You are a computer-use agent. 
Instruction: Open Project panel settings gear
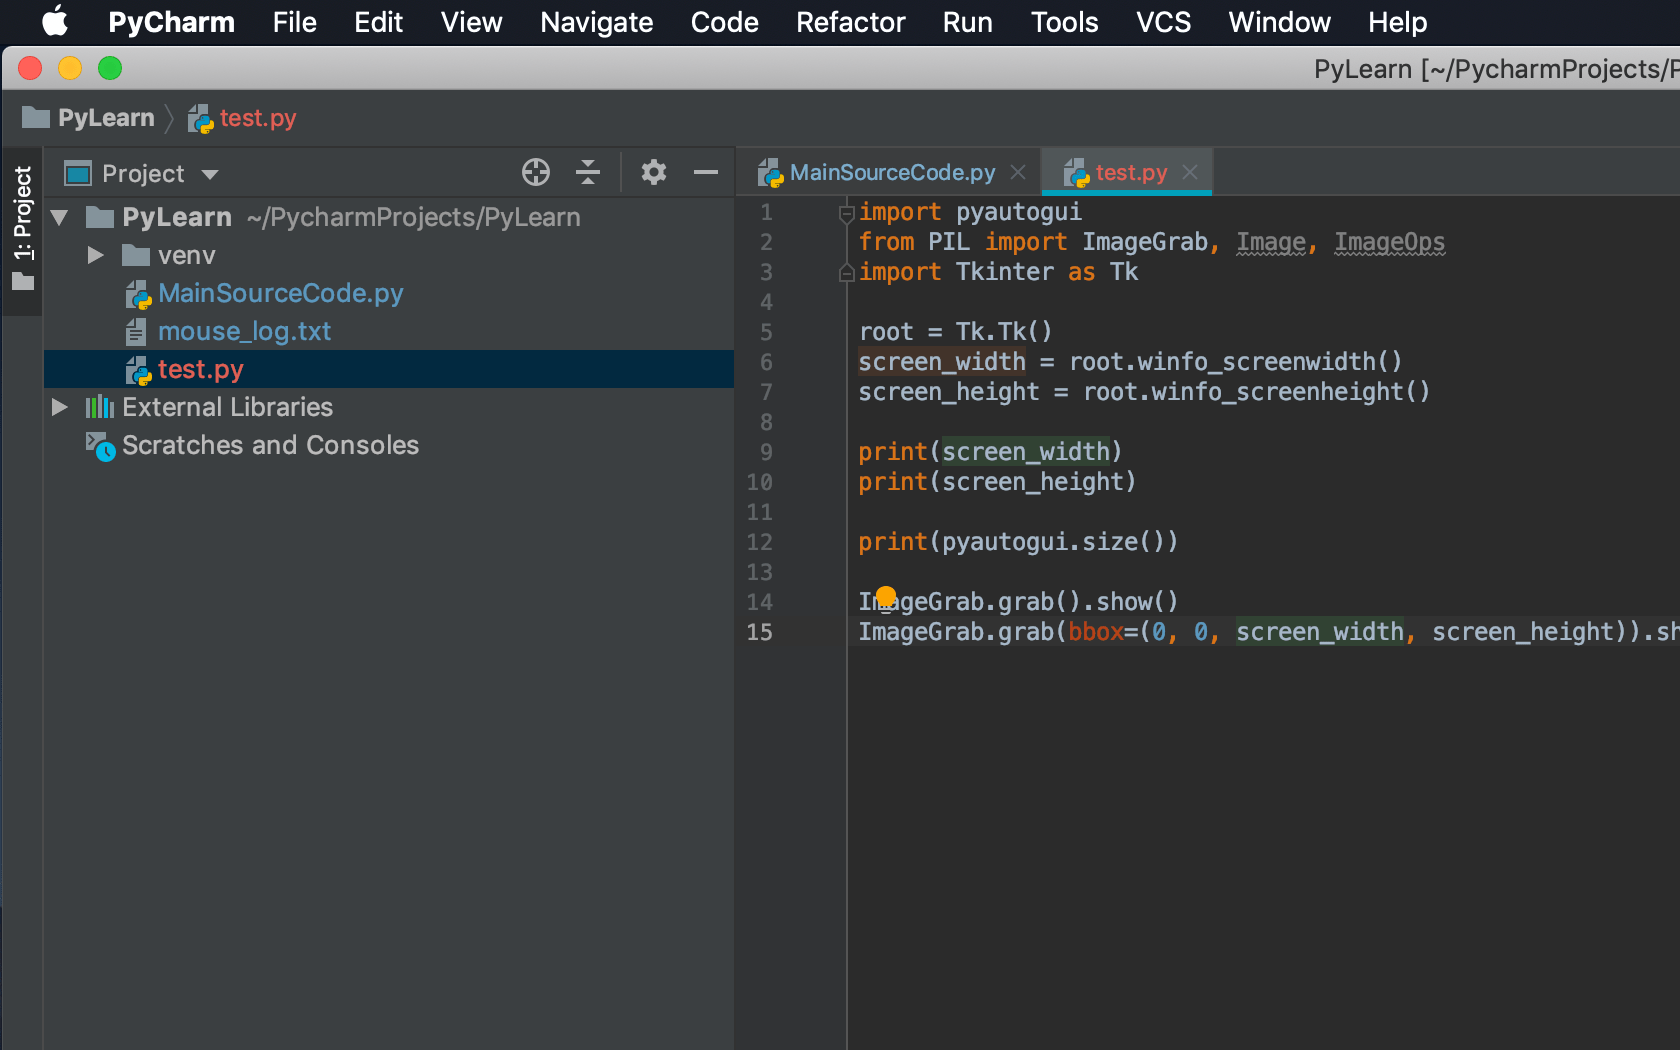click(654, 172)
